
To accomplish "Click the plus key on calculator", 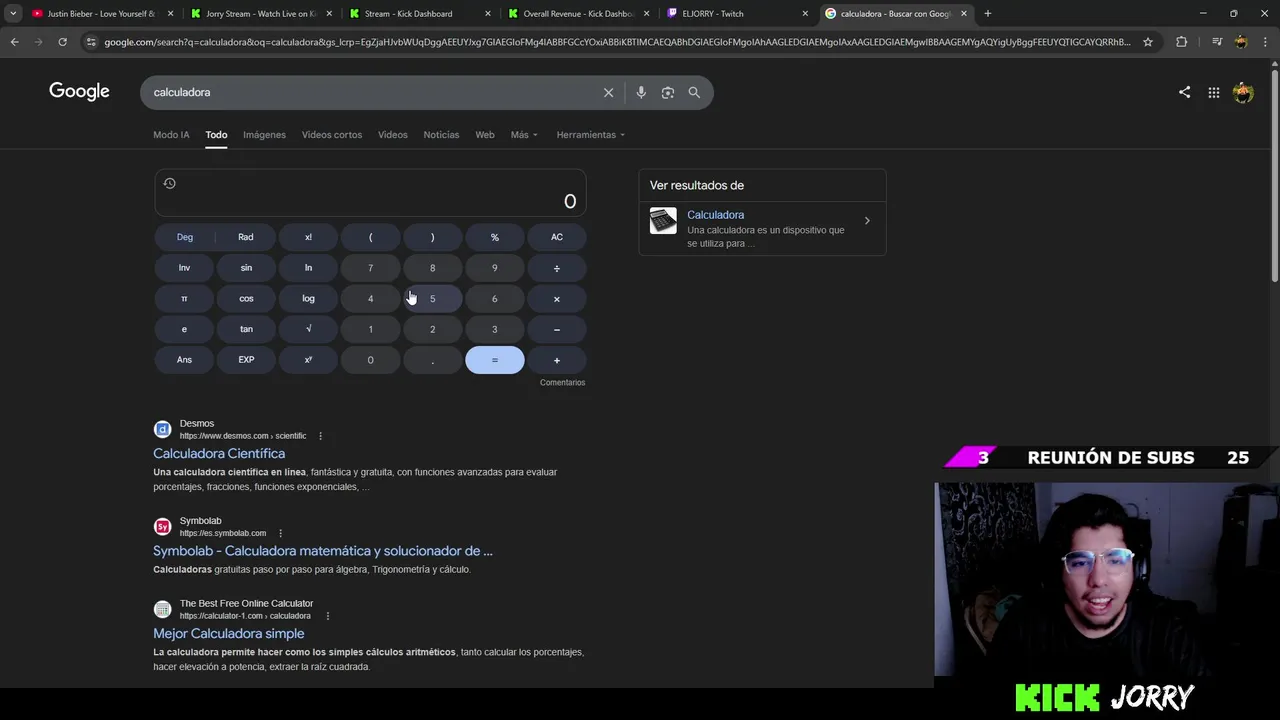I will 557,360.
